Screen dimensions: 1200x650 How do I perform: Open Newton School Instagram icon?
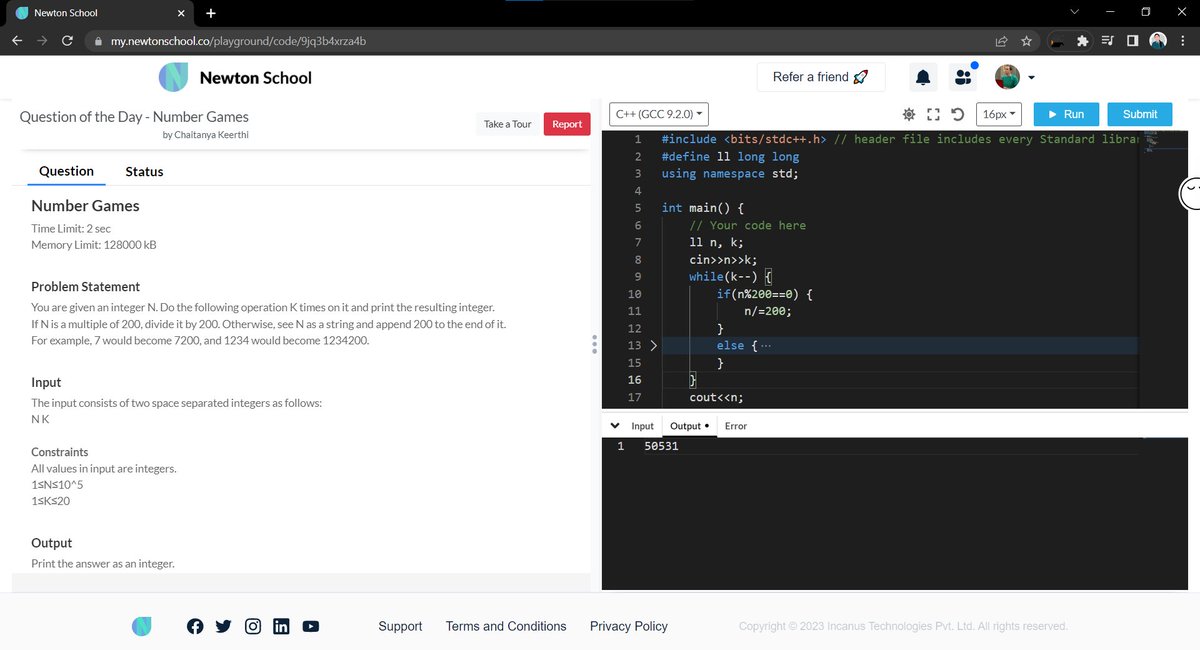coord(253,626)
